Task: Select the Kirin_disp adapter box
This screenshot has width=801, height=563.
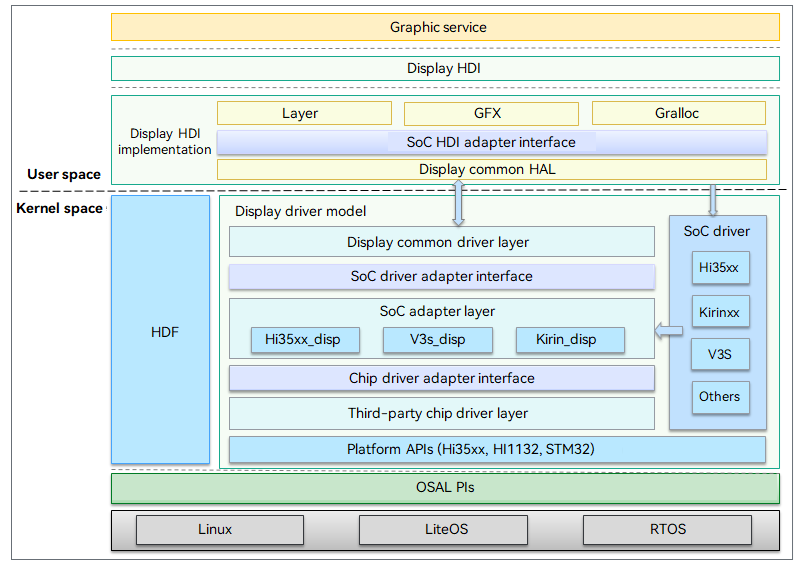Action: pos(570,340)
